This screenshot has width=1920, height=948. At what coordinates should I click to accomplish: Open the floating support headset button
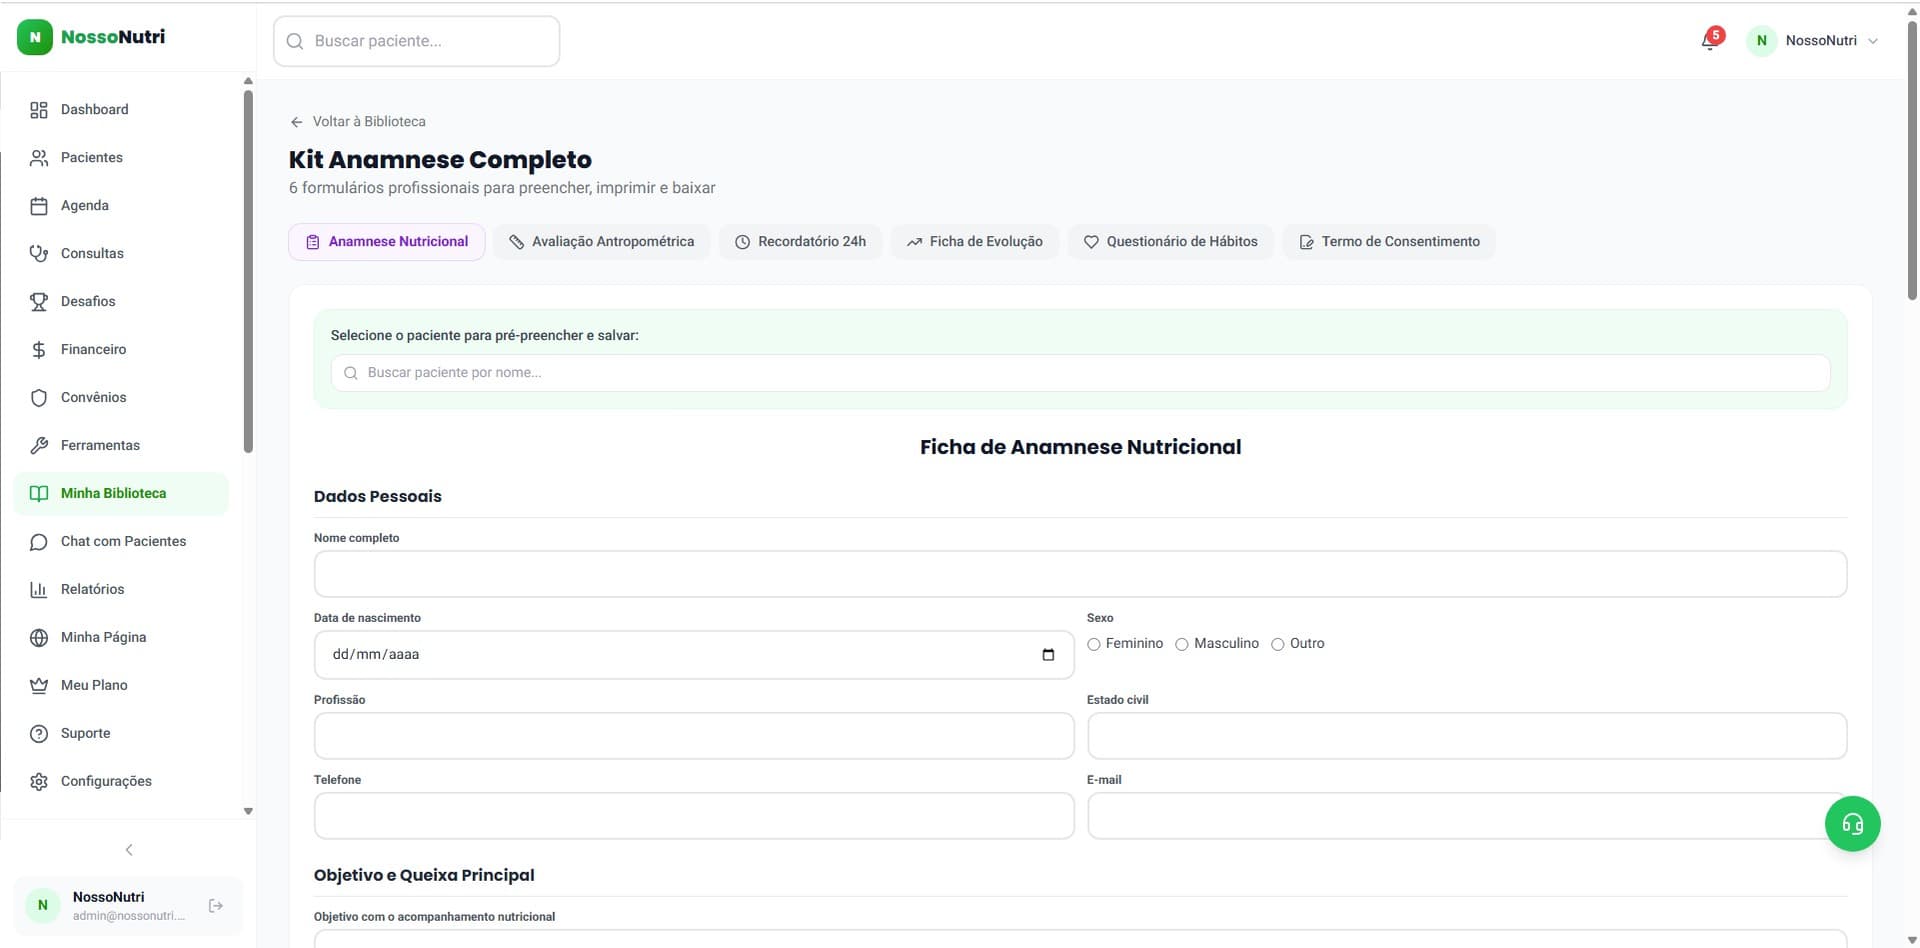pyautogui.click(x=1852, y=824)
